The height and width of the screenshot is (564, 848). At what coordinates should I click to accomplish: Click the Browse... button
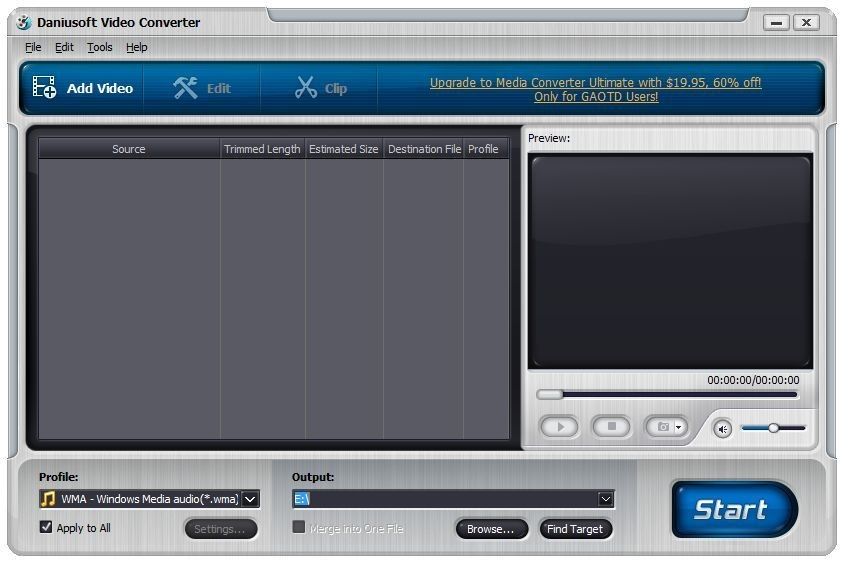tap(492, 529)
